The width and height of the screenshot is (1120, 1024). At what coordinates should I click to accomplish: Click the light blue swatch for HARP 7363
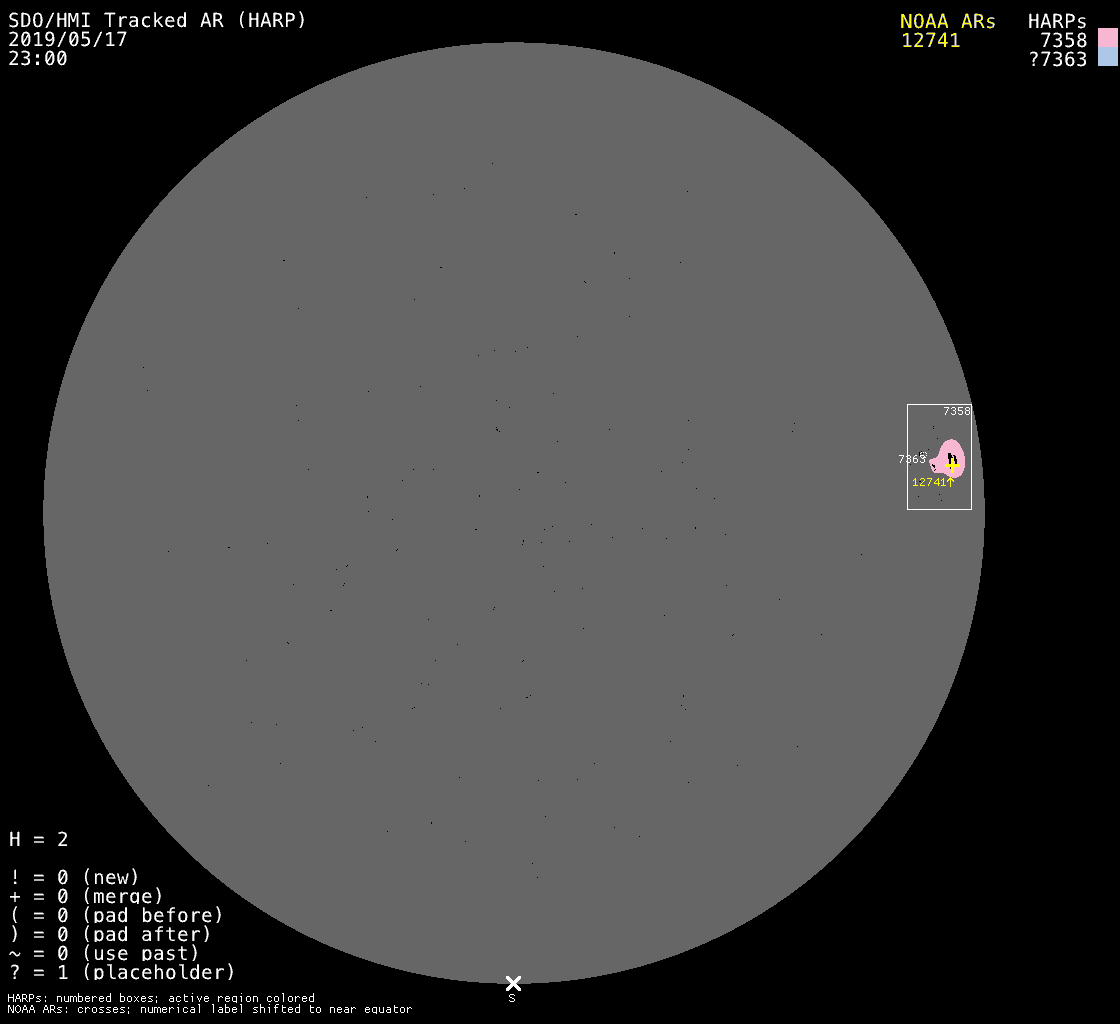click(1107, 58)
